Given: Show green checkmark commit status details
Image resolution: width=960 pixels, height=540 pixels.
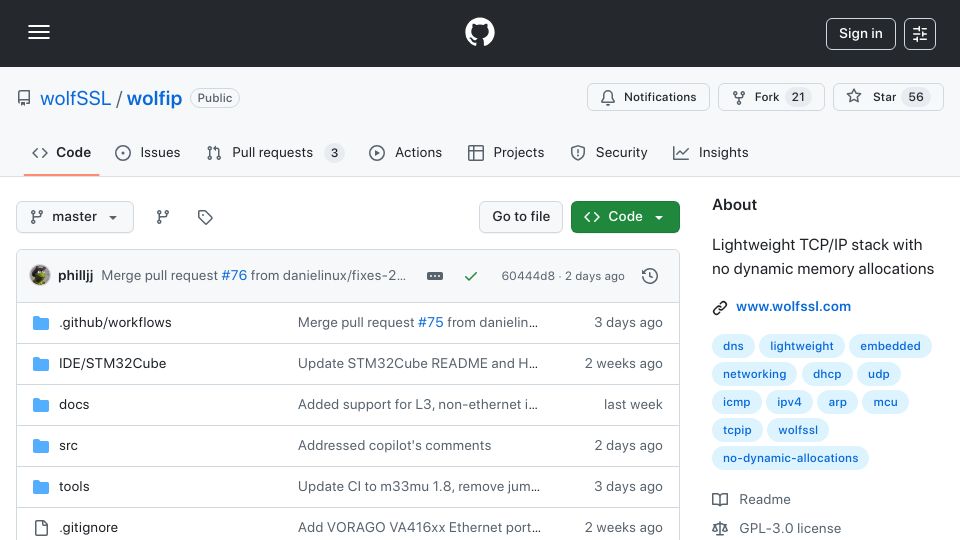Looking at the screenshot, I should tap(471, 276).
